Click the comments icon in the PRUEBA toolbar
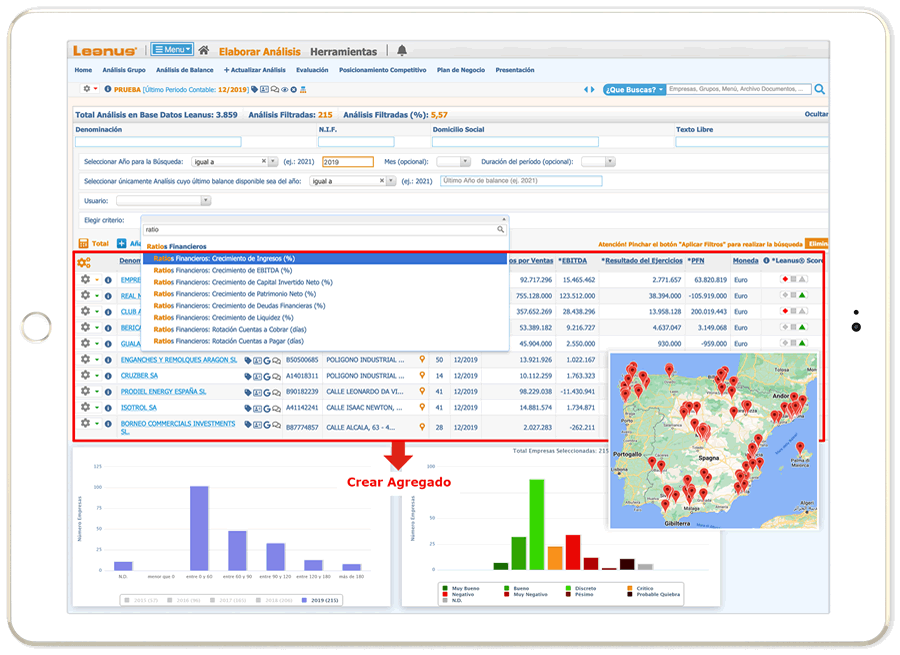900x655 pixels. point(275,90)
